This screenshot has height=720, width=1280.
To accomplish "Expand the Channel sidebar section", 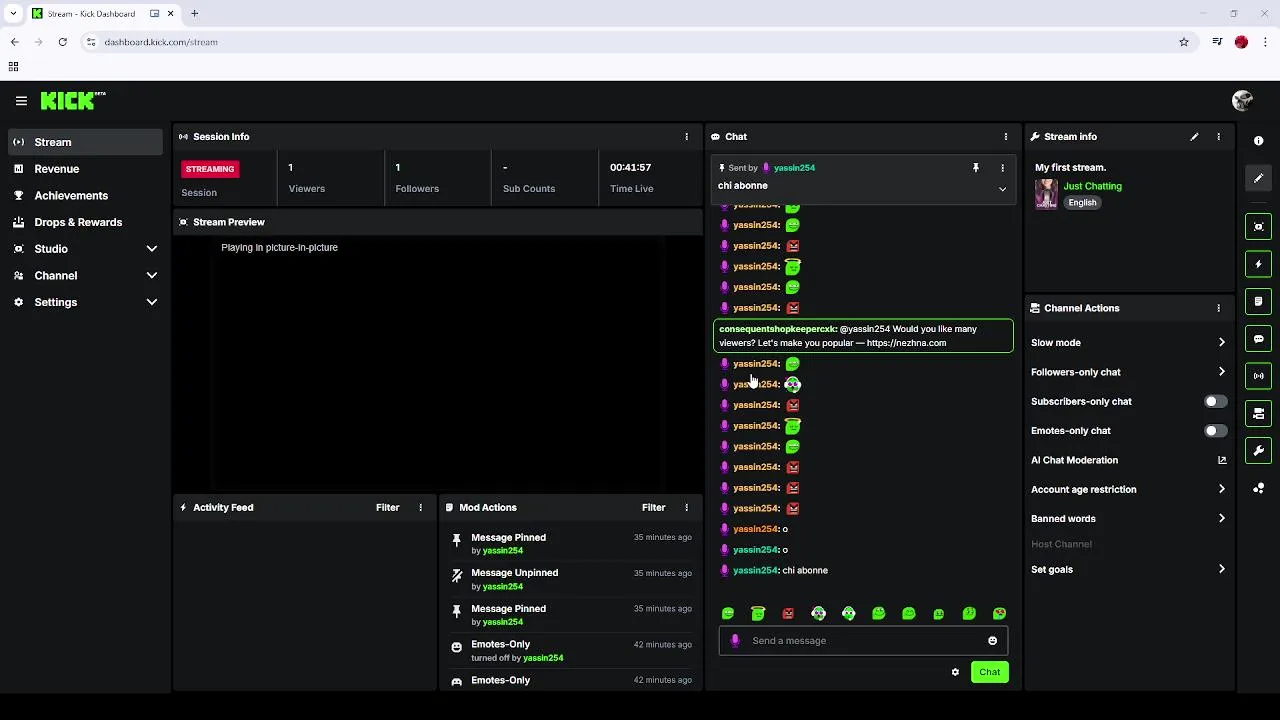I will point(86,276).
